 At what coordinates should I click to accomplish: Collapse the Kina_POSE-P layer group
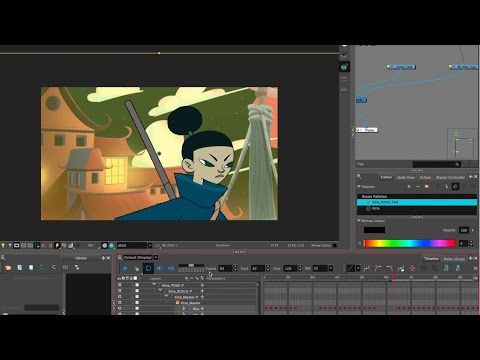tap(154, 285)
